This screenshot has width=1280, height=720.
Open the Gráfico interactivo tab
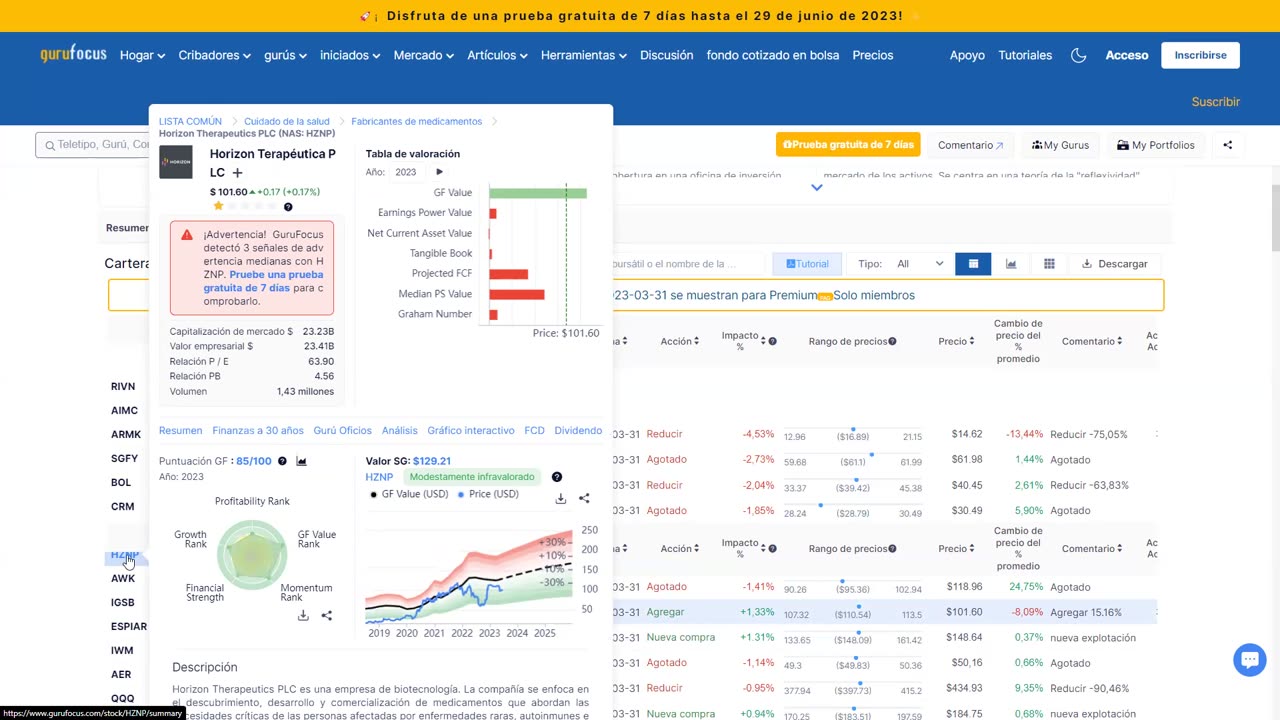[x=471, y=430]
